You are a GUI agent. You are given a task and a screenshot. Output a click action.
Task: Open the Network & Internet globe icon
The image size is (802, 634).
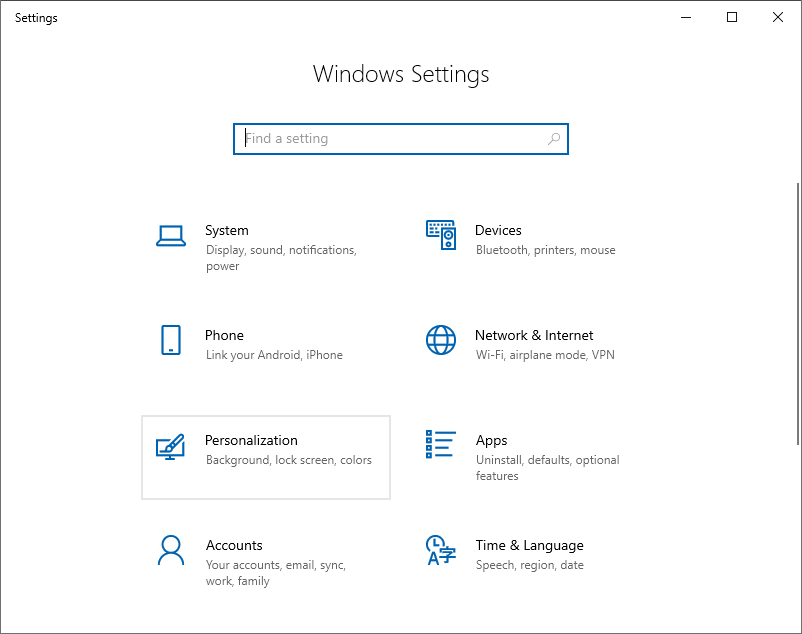click(441, 340)
